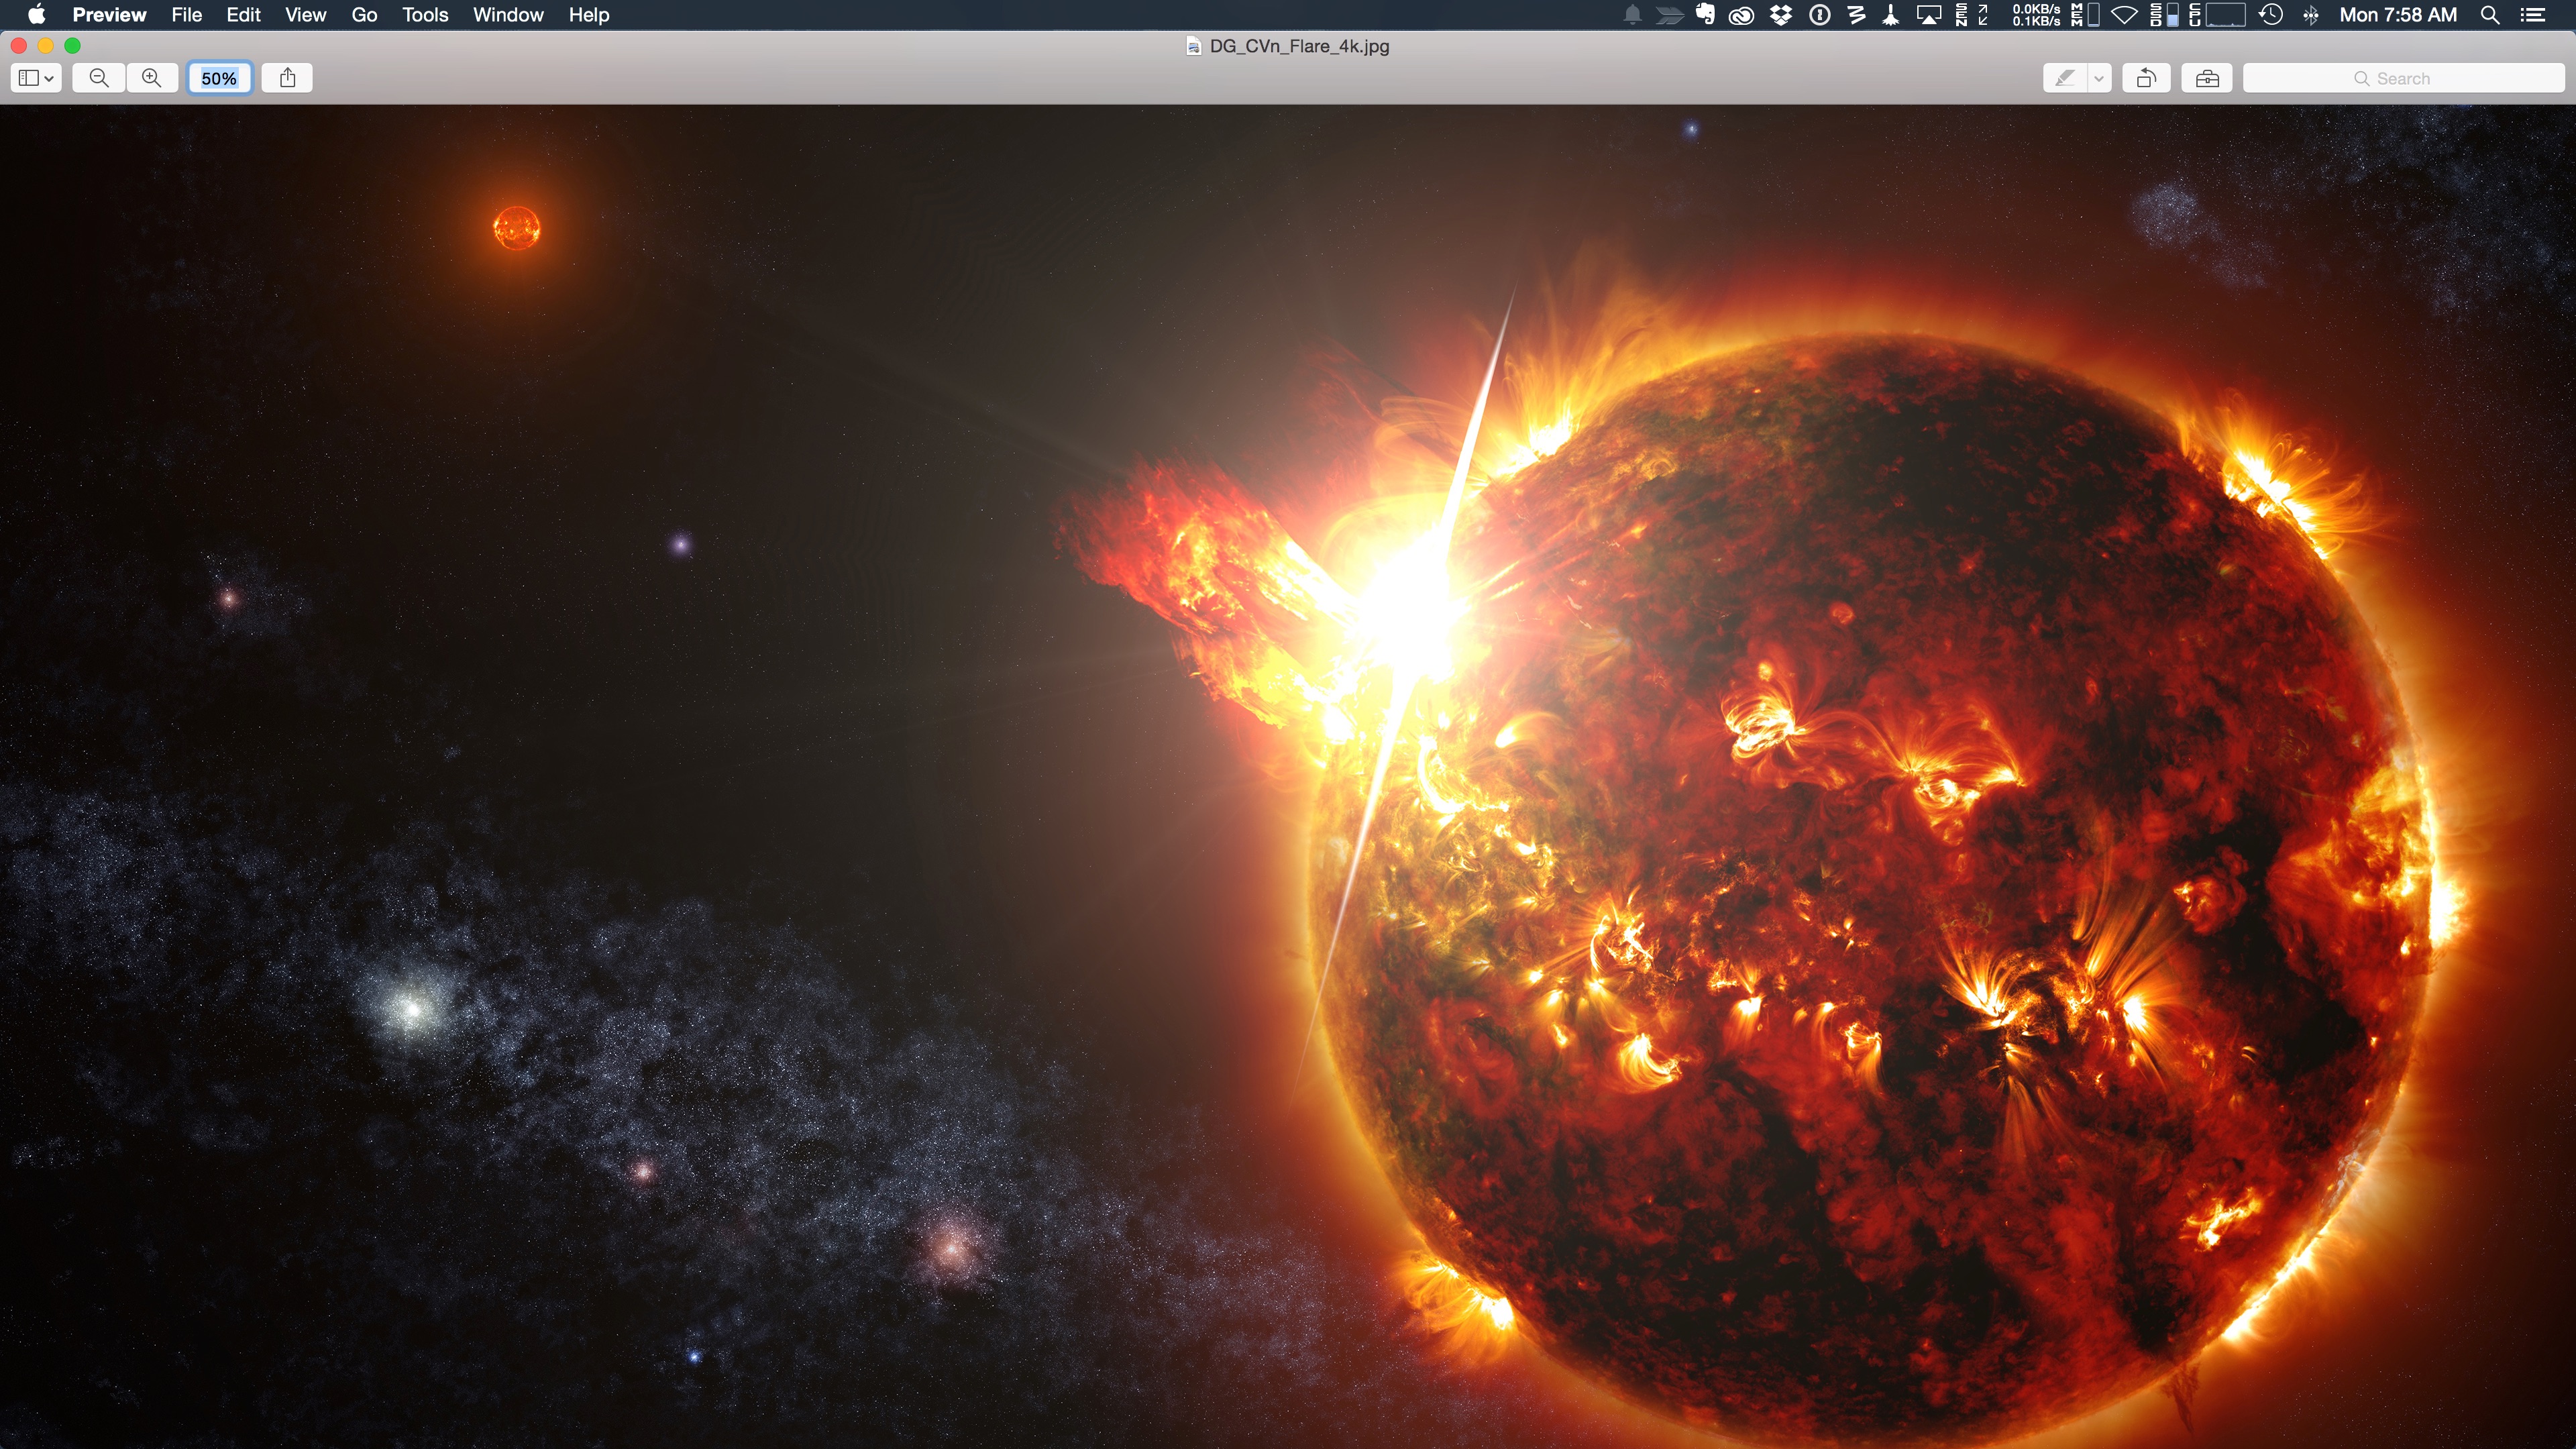Close the Preview window with red button
The width and height of the screenshot is (2576, 1449).
[x=19, y=46]
